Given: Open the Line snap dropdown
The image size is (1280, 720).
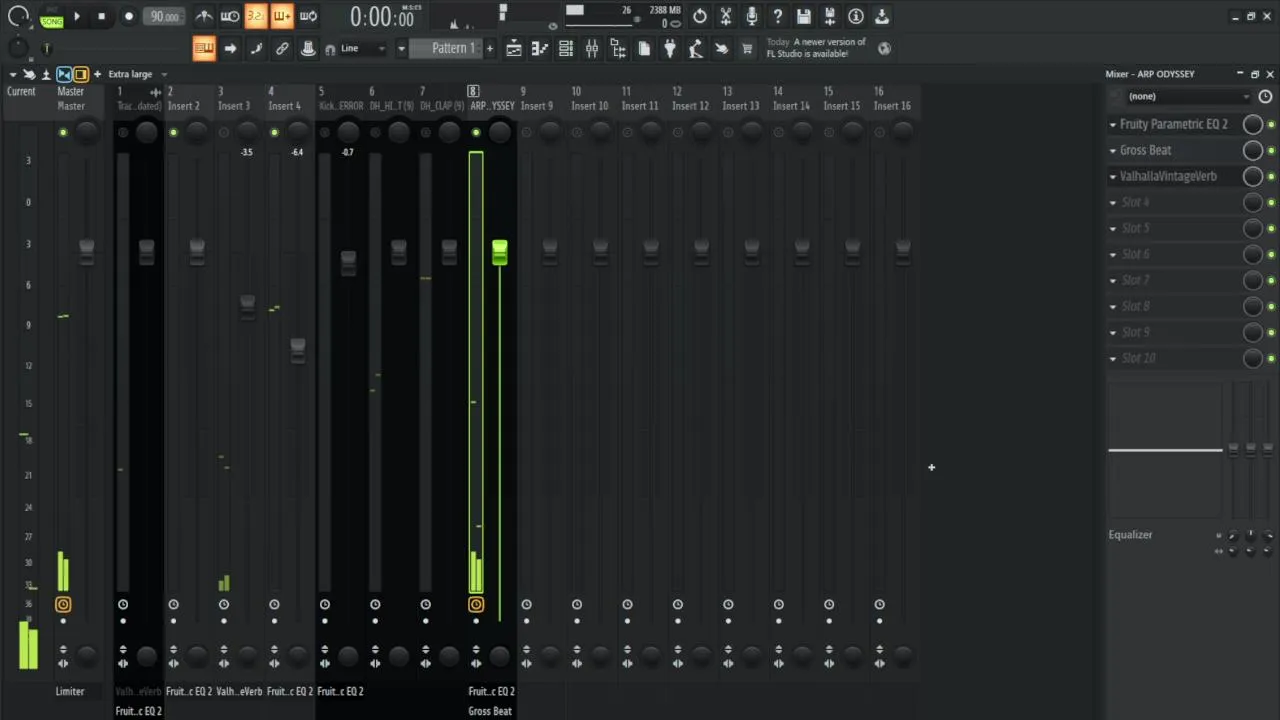Looking at the screenshot, I should pyautogui.click(x=363, y=48).
